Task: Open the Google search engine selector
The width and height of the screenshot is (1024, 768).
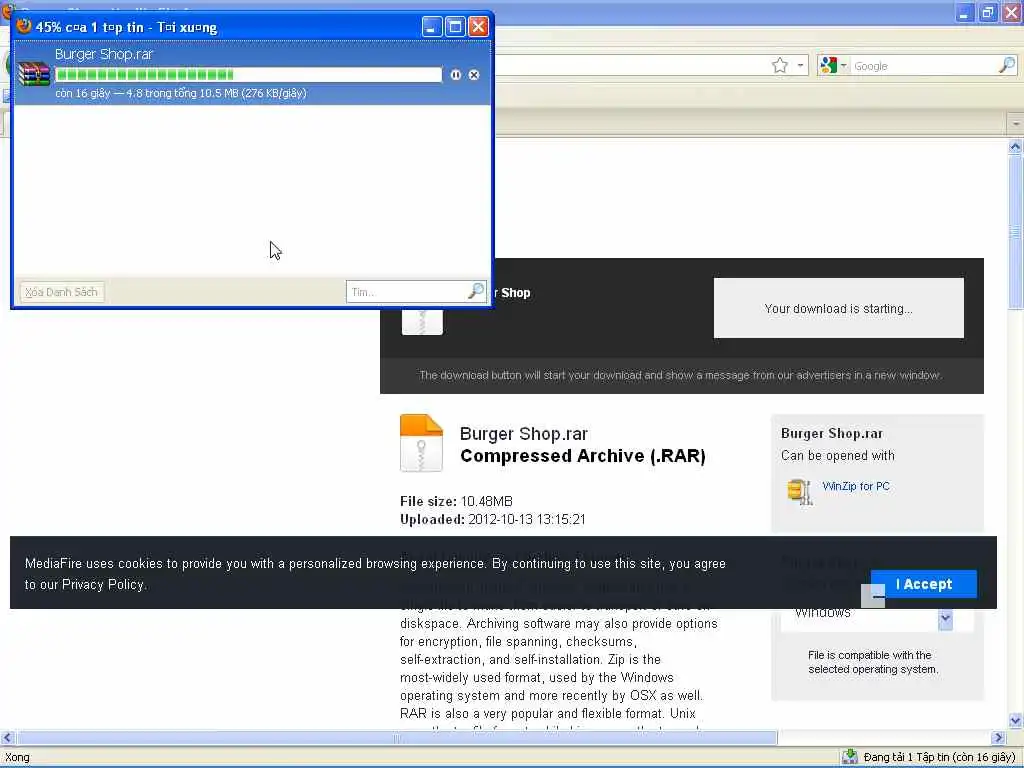Action: tap(833, 65)
